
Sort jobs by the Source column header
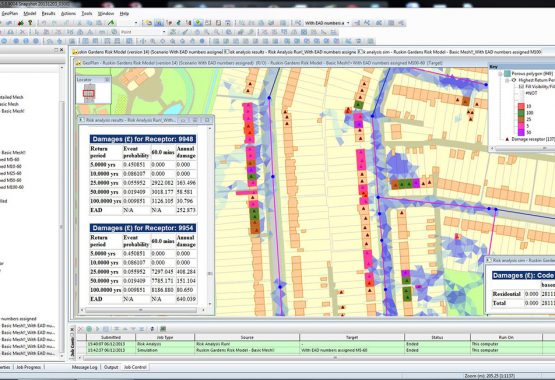pyautogui.click(x=247, y=338)
